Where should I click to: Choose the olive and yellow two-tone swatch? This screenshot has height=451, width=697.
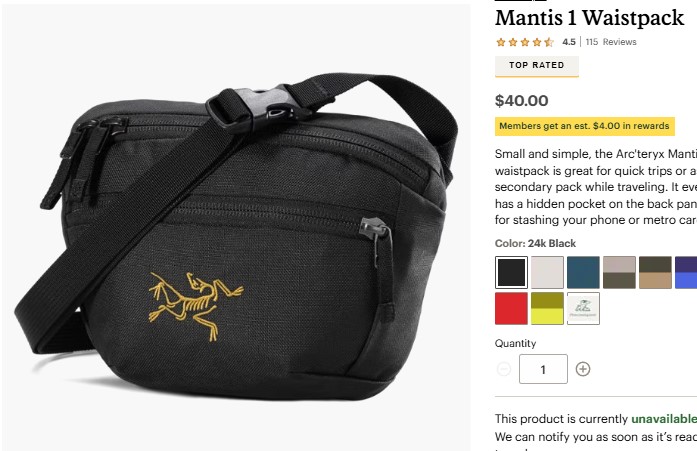[547, 308]
